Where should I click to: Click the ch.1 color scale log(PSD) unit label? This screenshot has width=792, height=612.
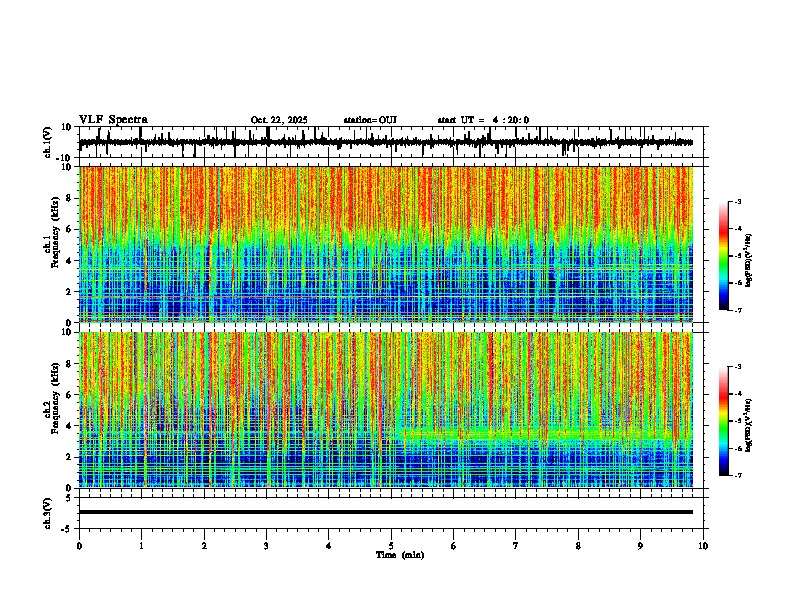point(749,261)
